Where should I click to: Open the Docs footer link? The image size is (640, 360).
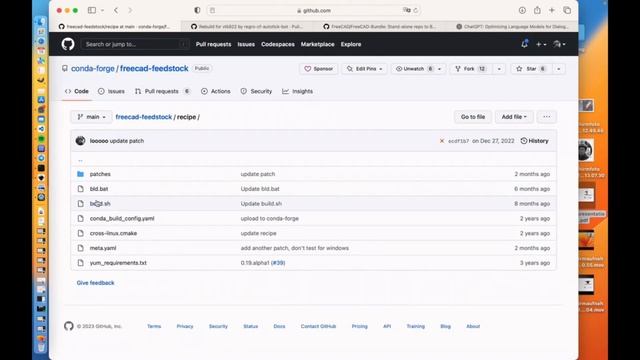pos(279,326)
